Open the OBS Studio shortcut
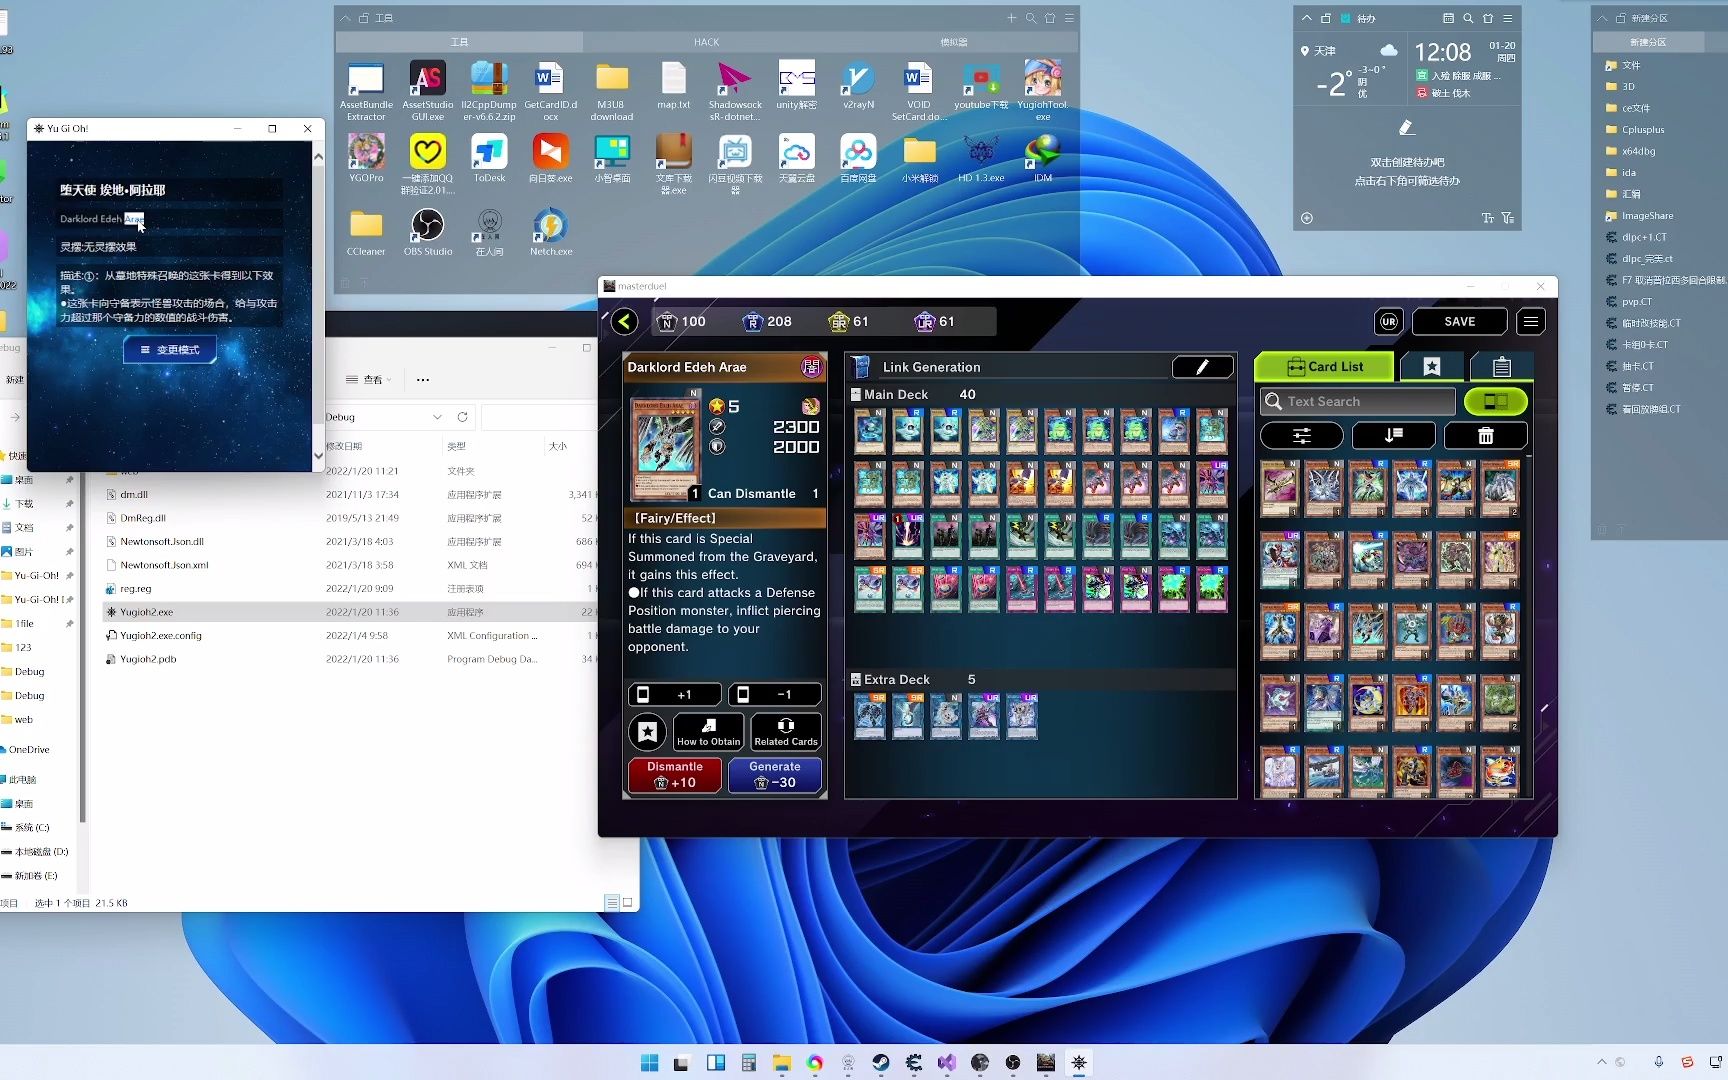 [427, 232]
